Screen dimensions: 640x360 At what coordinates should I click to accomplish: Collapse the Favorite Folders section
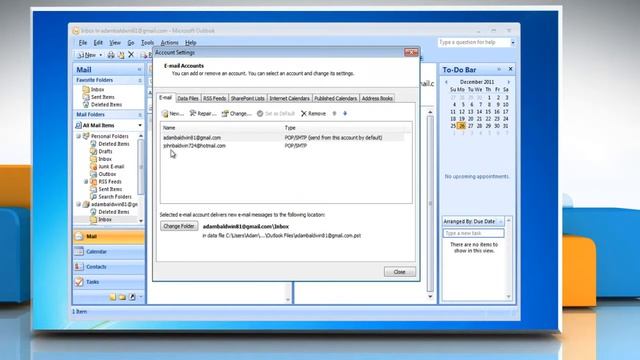coord(140,80)
